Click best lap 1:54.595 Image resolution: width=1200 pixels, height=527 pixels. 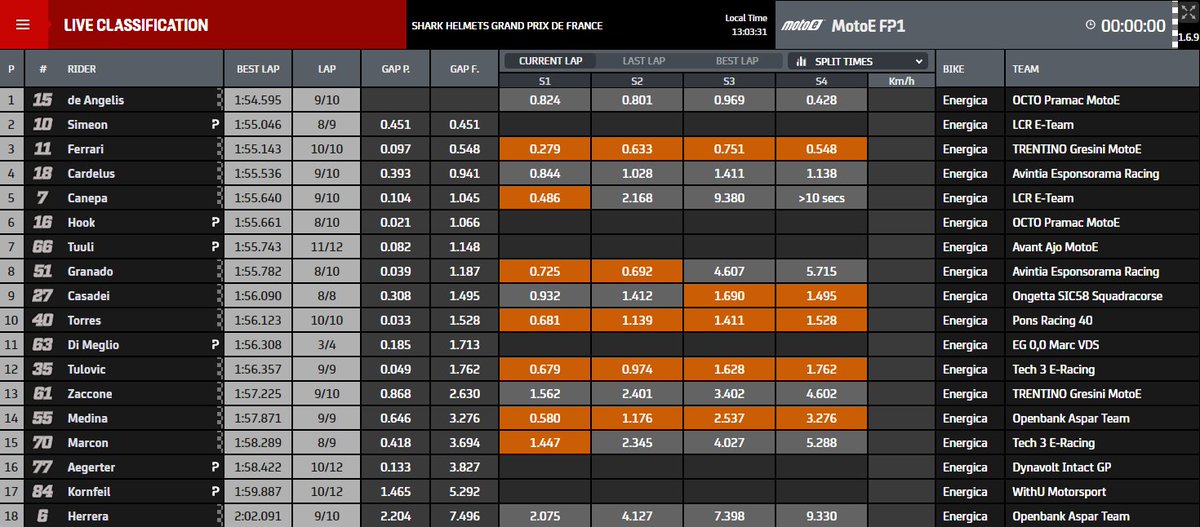258,100
